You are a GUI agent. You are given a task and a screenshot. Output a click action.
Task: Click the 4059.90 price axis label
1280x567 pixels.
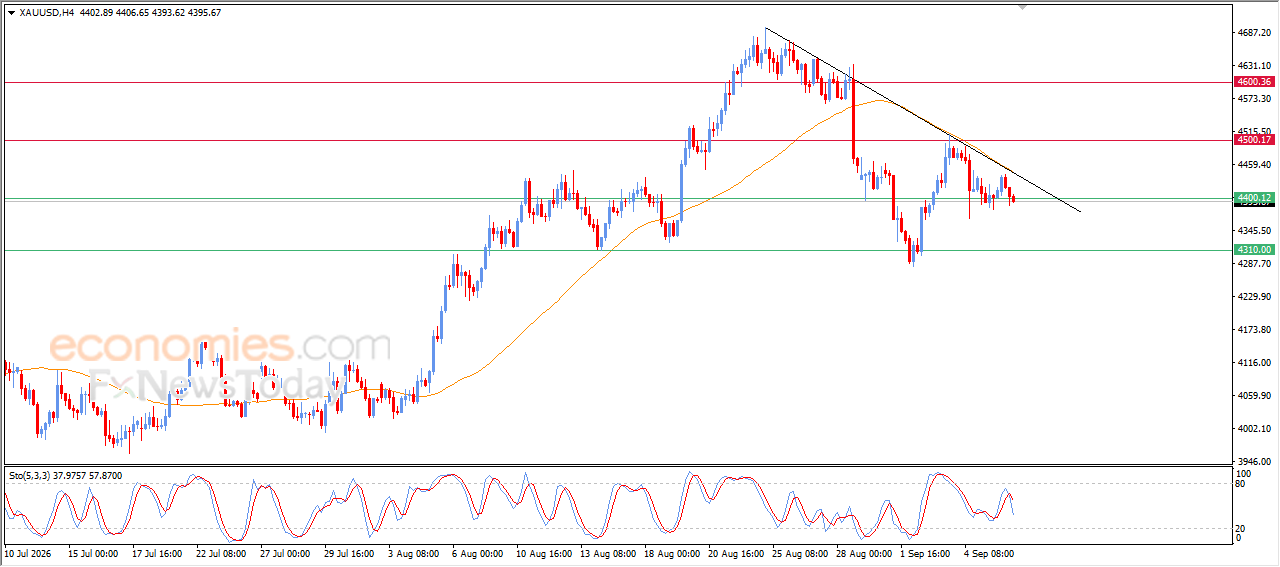coord(1253,395)
